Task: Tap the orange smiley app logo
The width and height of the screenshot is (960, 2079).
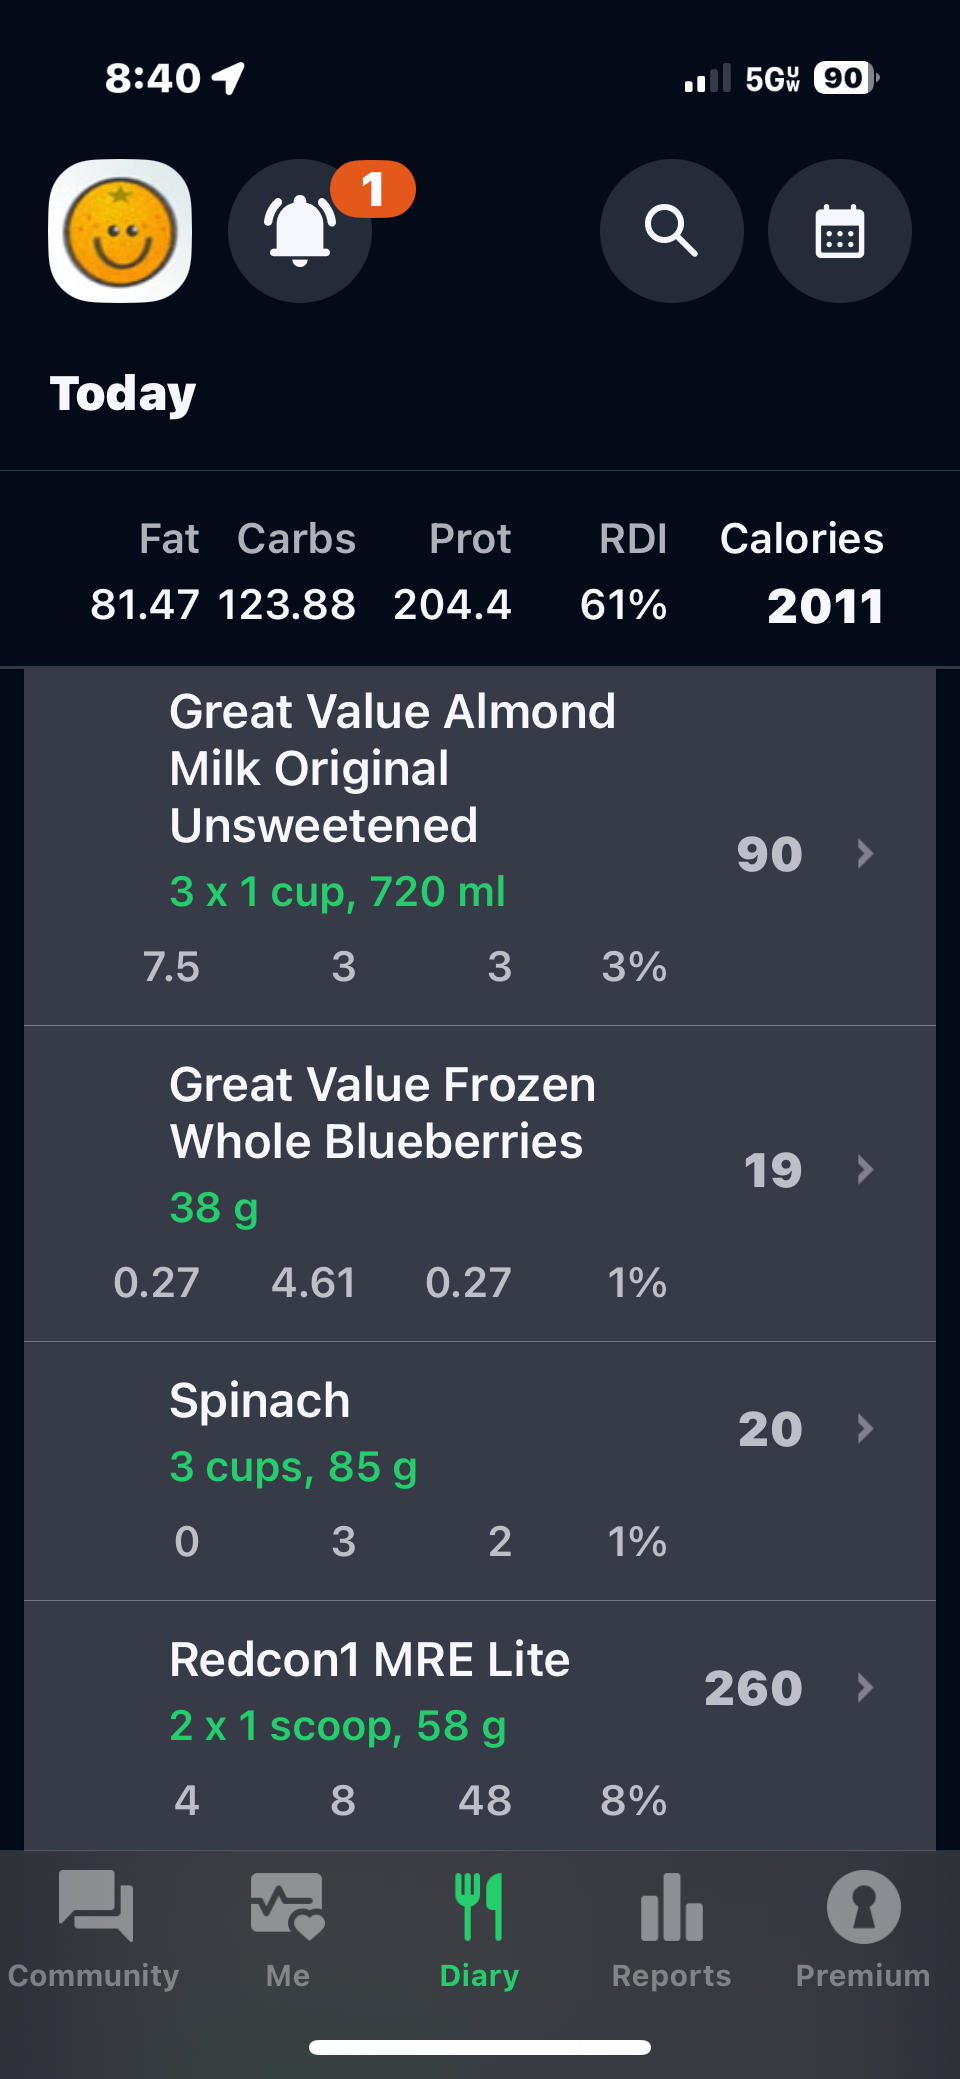Action: (120, 231)
